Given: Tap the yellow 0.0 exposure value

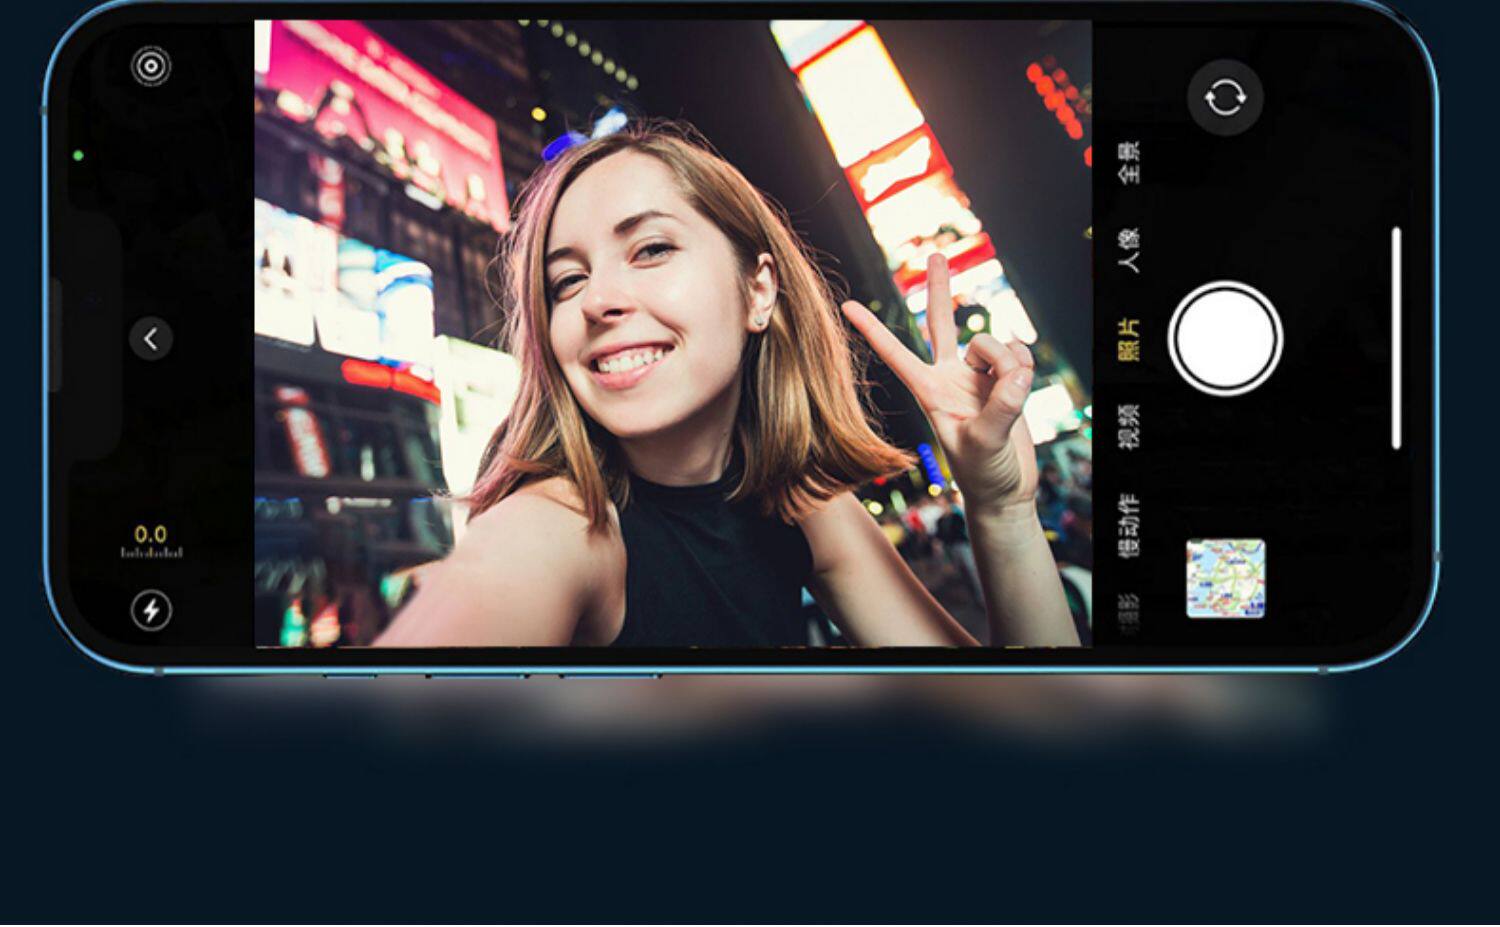Looking at the screenshot, I should tap(151, 534).
